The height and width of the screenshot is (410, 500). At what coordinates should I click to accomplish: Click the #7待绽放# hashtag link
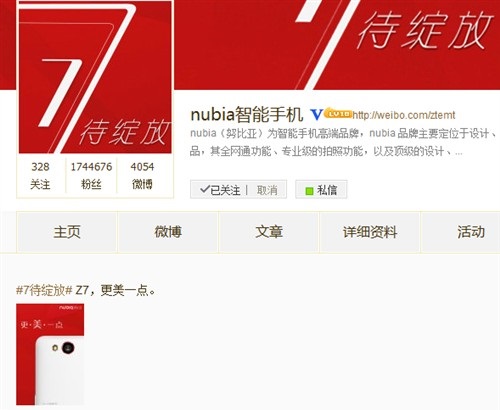(x=44, y=290)
